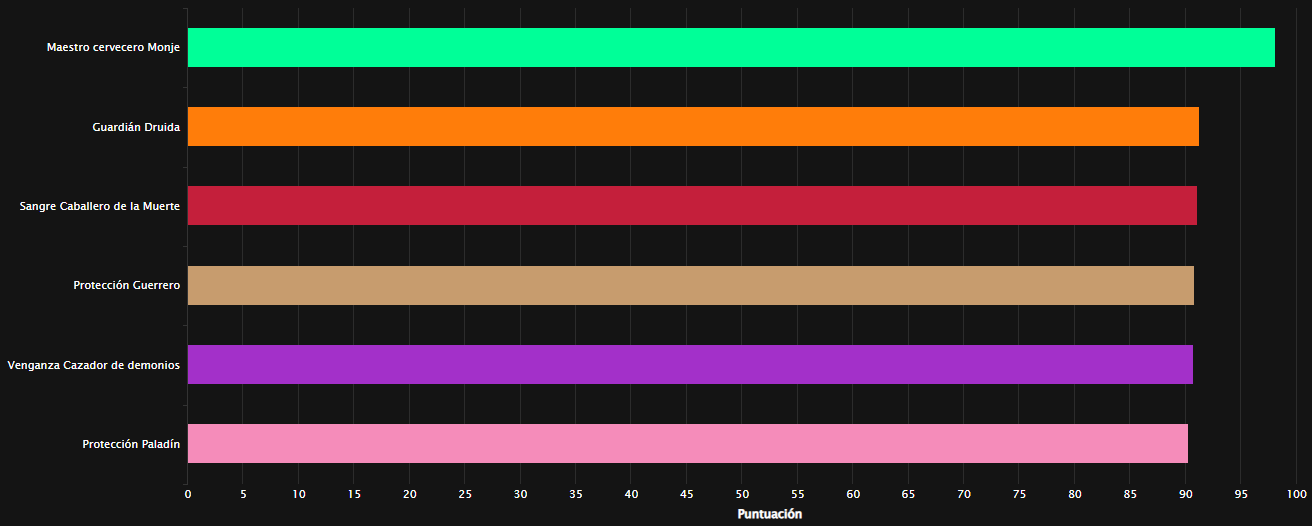Click the green Maestro cervecero Monje bar
This screenshot has height=526, width=1312.
[731, 48]
